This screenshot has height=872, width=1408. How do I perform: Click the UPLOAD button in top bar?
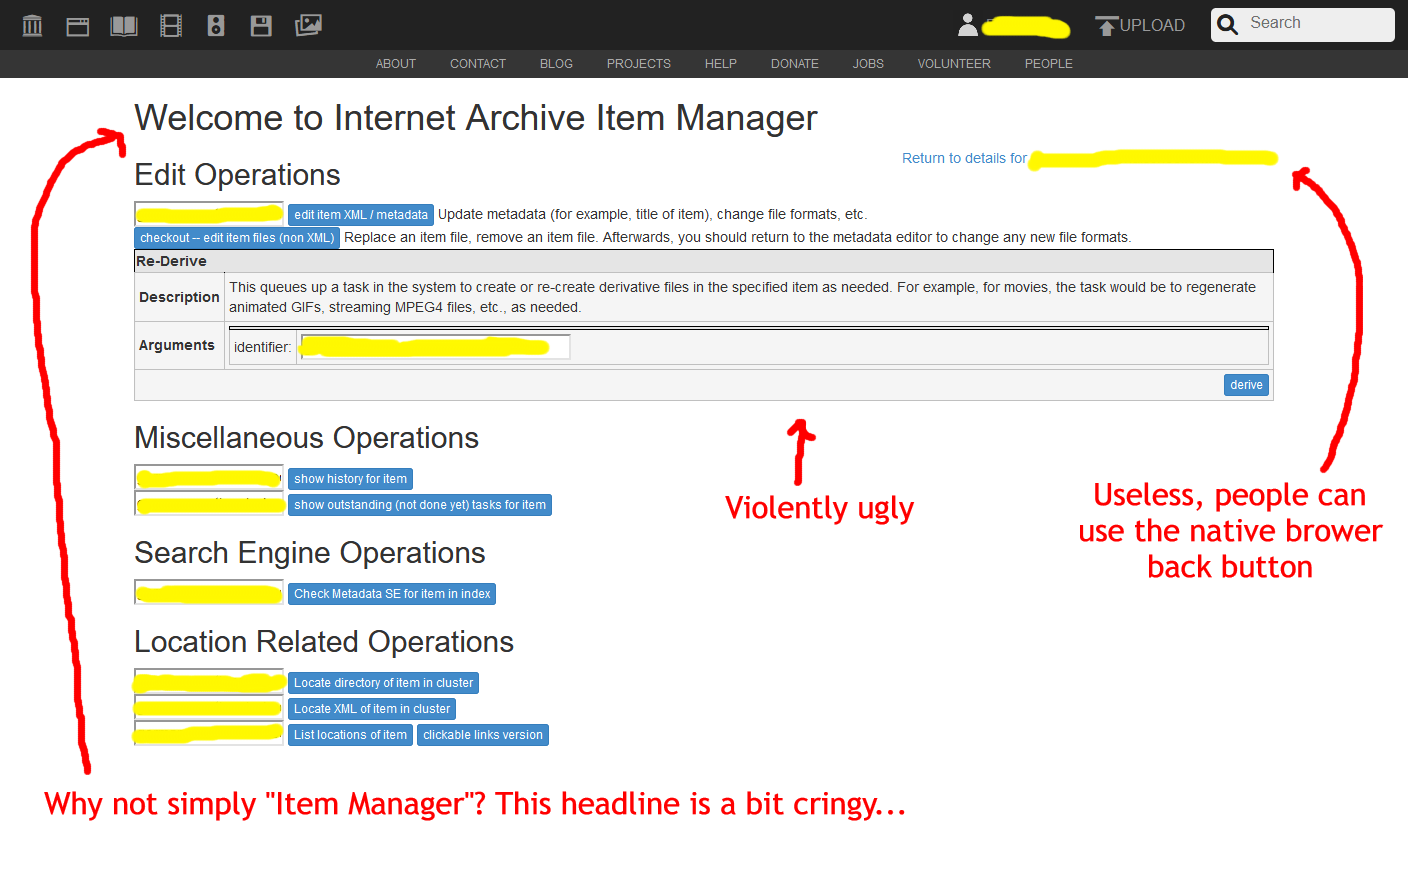pos(1140,26)
